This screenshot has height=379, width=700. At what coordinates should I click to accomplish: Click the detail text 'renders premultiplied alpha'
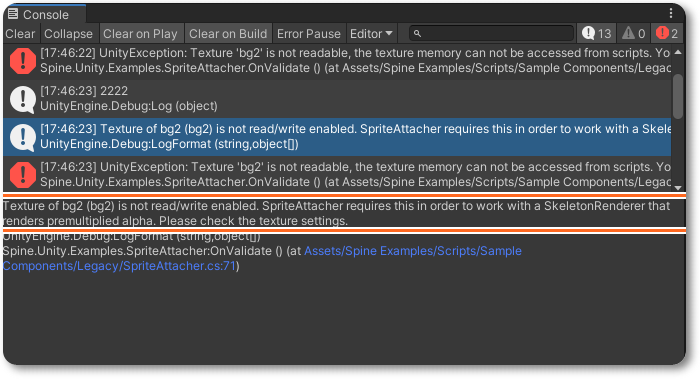tap(79, 221)
